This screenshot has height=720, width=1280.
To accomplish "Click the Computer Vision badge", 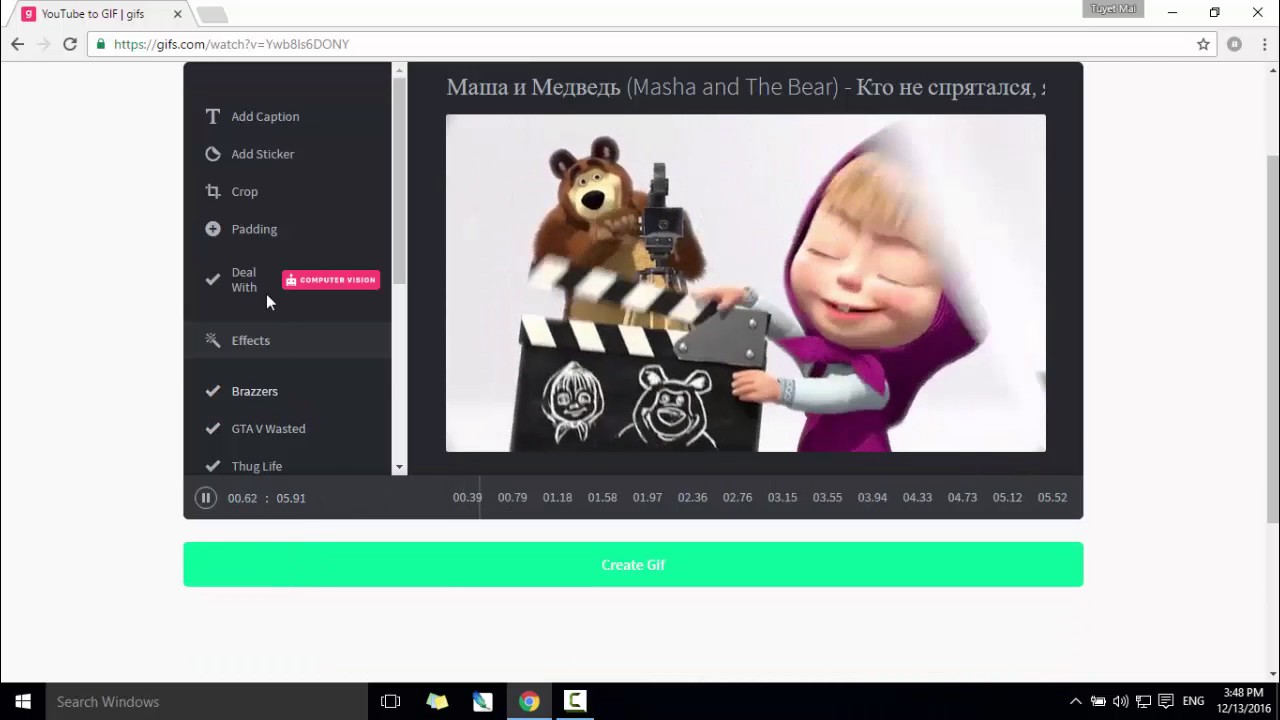I will coord(331,280).
